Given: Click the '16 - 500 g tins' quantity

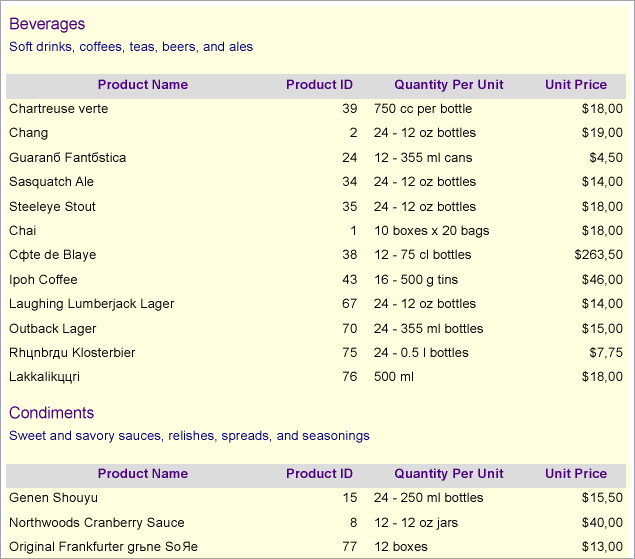Looking at the screenshot, I should click(416, 280).
